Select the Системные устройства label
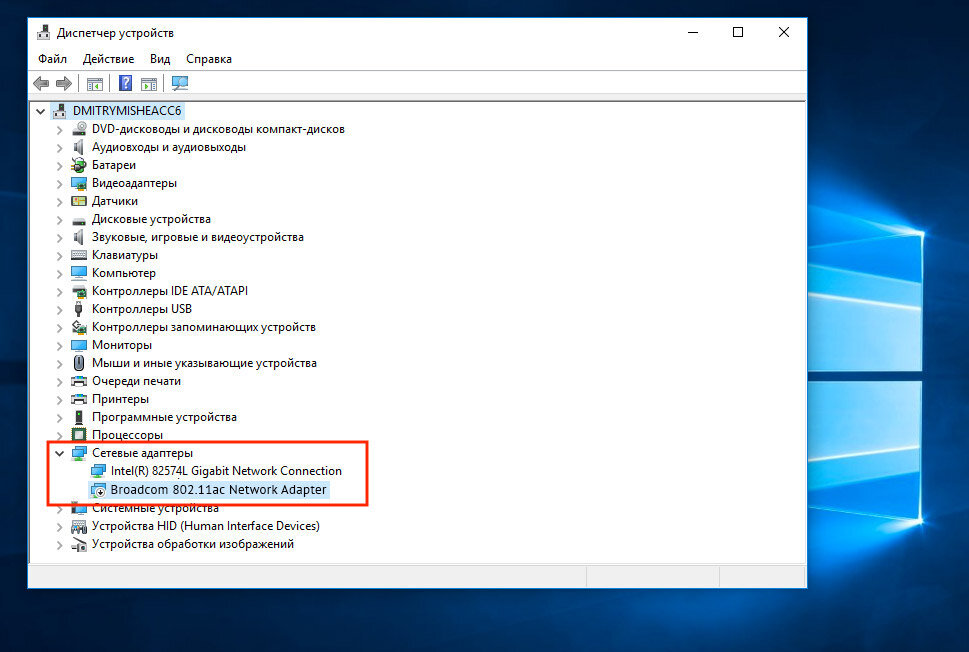Screen dimensions: 969x652 (x=155, y=508)
